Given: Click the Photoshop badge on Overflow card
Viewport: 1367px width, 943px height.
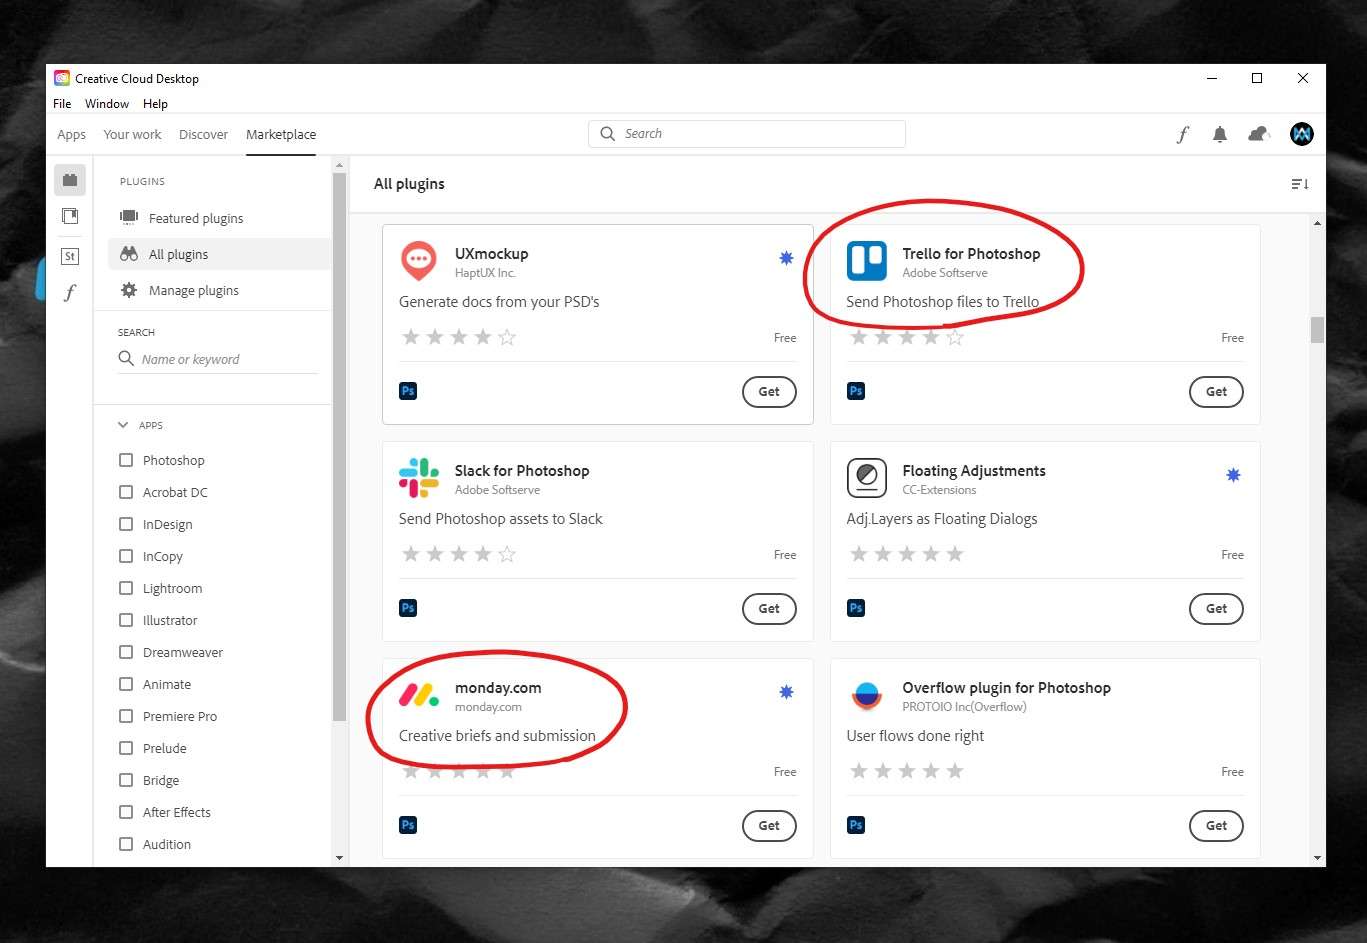Looking at the screenshot, I should [856, 825].
